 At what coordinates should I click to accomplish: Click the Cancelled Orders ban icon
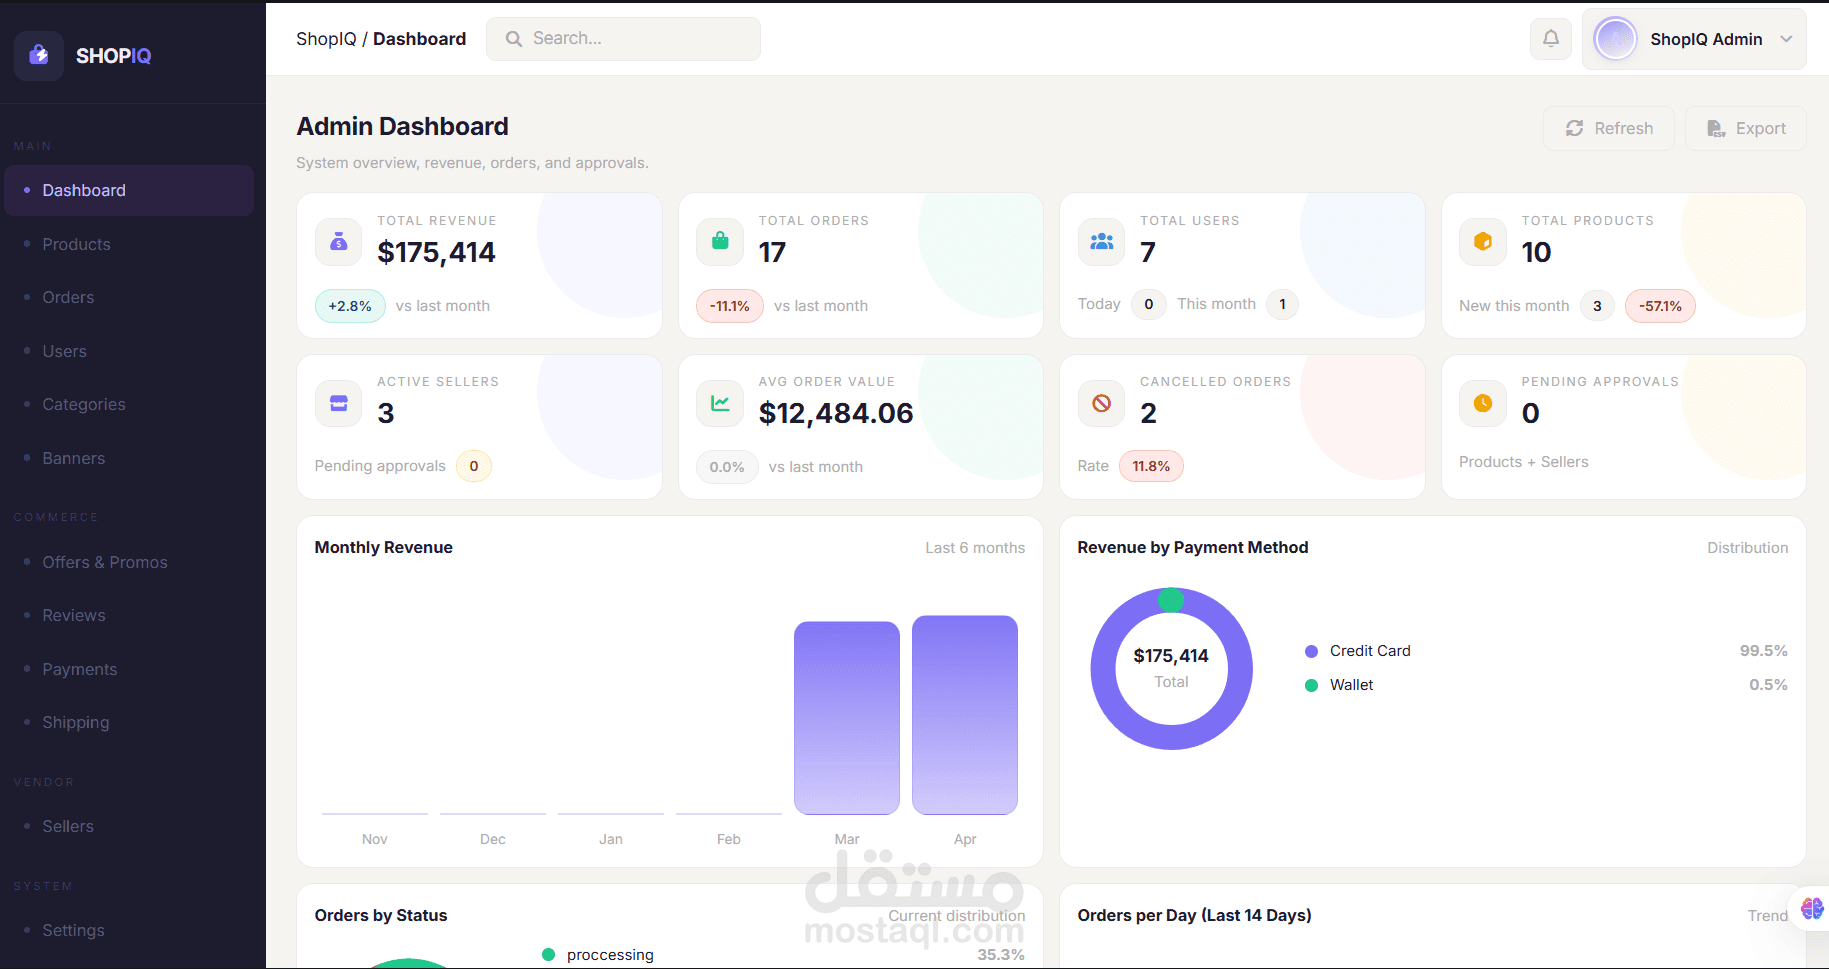(x=1102, y=403)
